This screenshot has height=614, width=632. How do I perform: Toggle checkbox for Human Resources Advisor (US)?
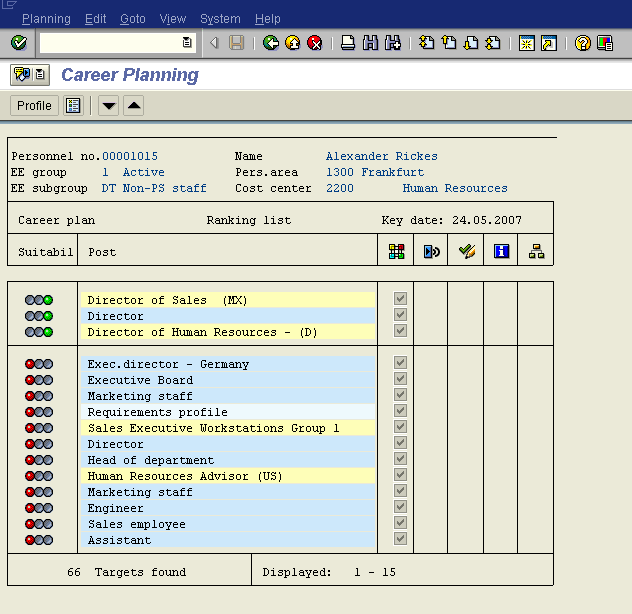pyautogui.click(x=400, y=475)
